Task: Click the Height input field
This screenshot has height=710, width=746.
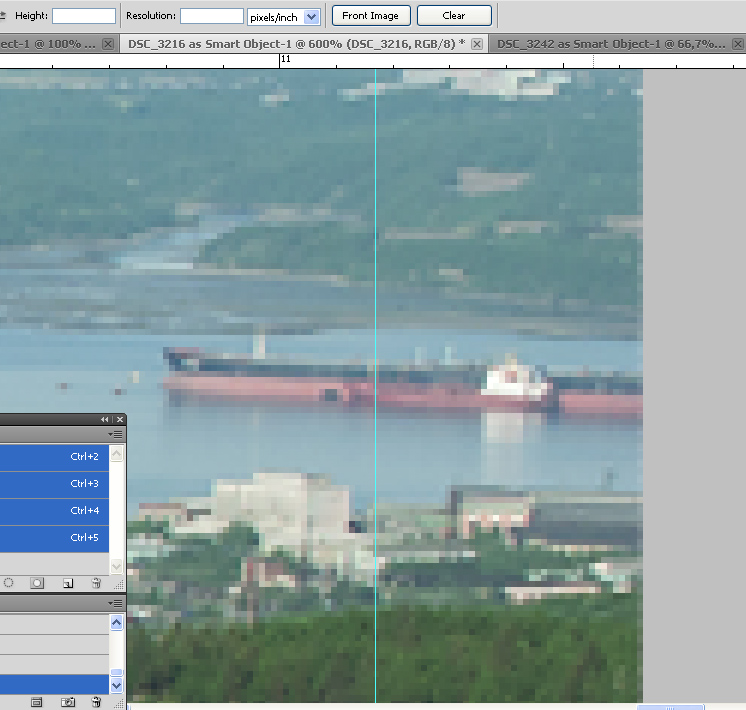Action: pos(83,16)
